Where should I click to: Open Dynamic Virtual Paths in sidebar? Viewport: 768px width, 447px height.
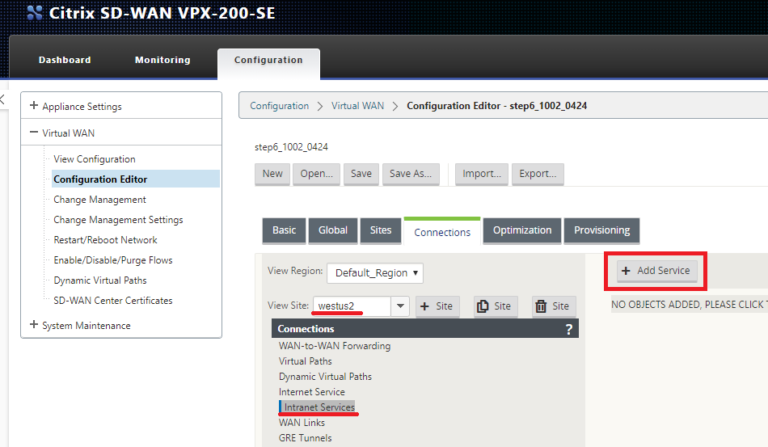pyautogui.click(x=100, y=281)
